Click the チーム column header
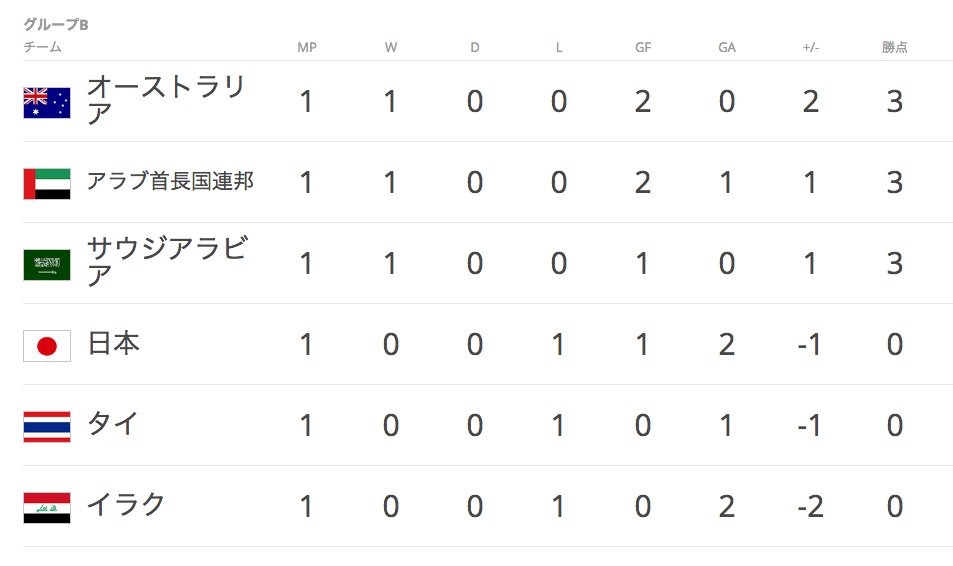Image resolution: width=953 pixels, height=566 pixels. tap(43, 47)
